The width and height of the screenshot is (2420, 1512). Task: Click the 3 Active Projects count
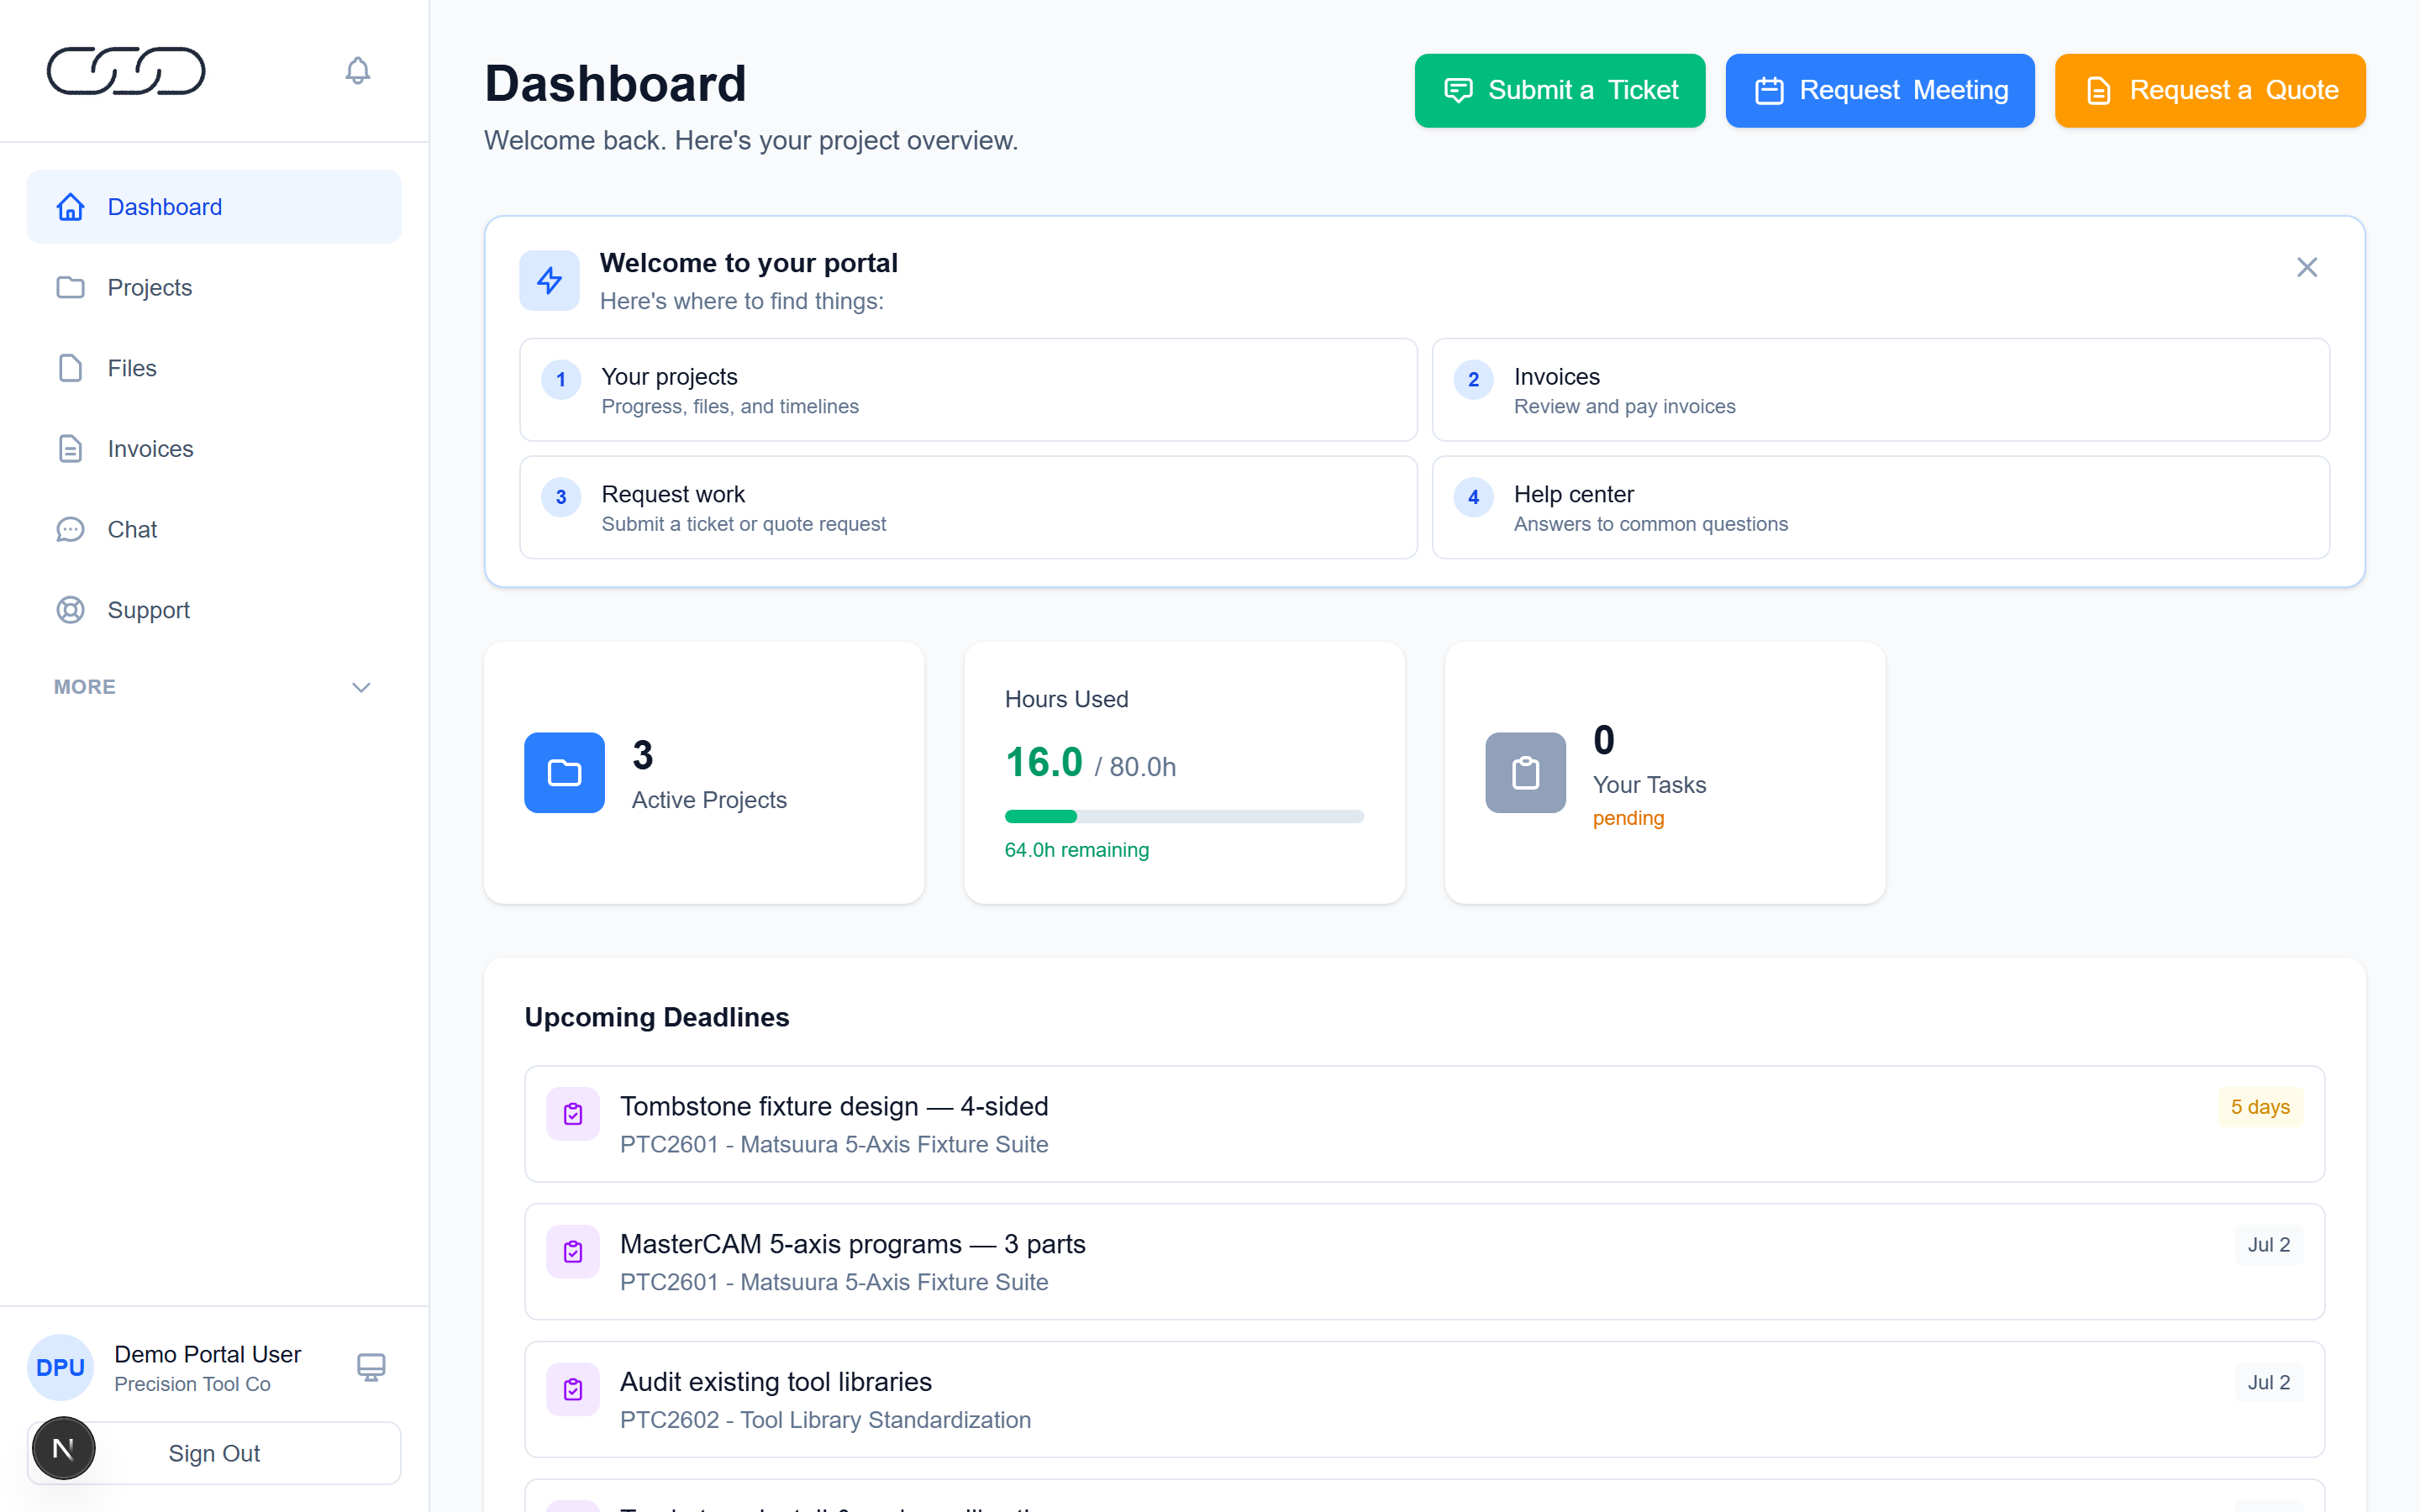[642, 756]
